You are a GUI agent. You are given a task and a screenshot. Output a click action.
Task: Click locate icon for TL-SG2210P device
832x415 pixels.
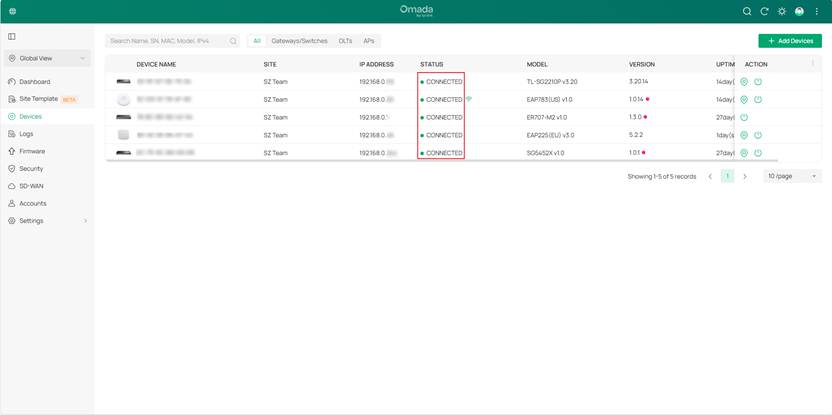click(x=744, y=82)
